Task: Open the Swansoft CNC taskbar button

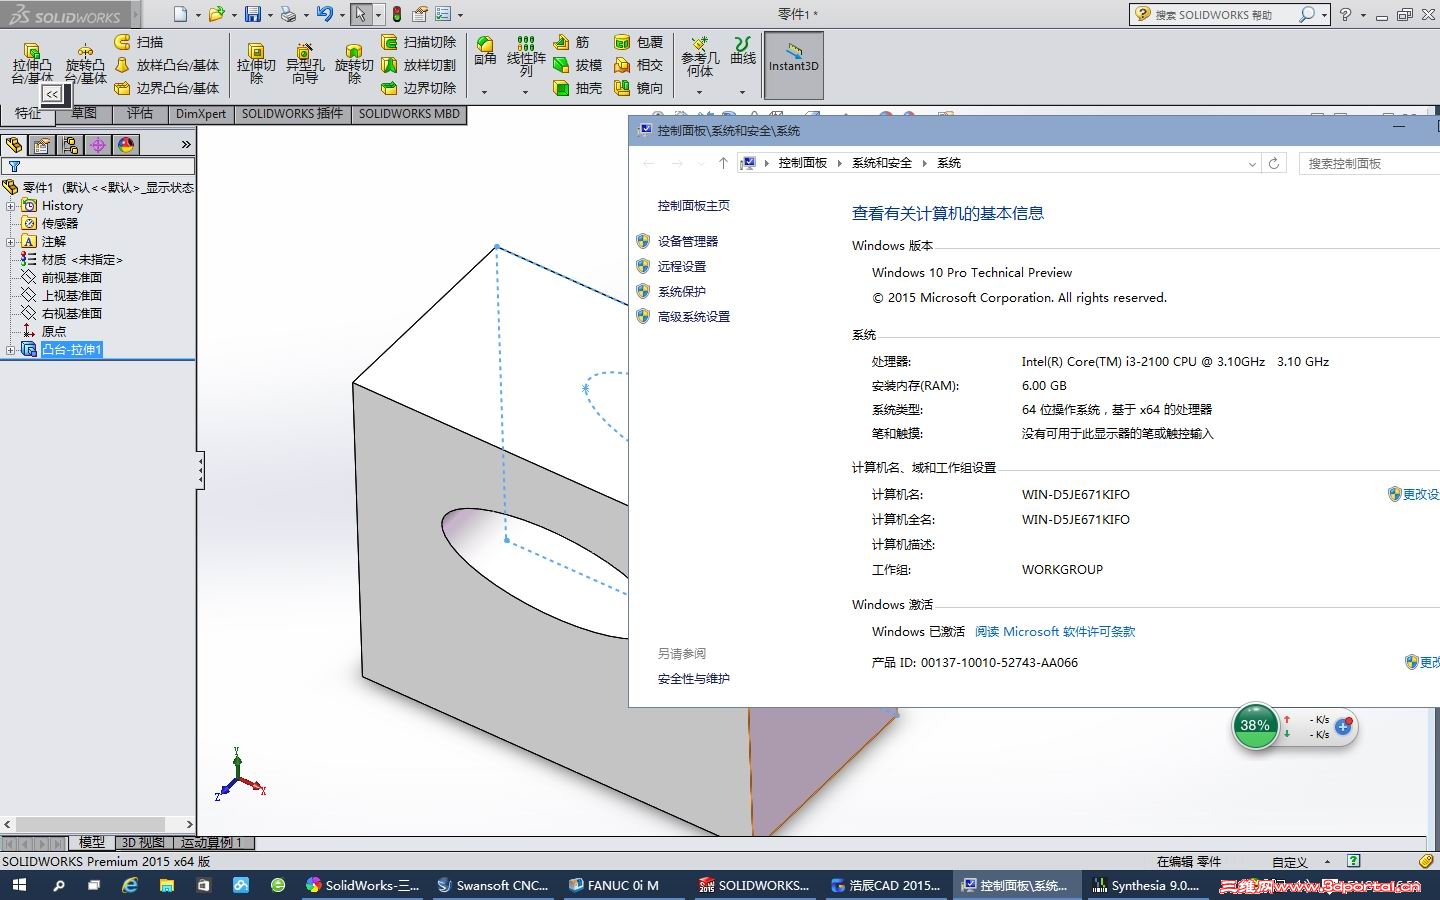Action: tap(493, 885)
